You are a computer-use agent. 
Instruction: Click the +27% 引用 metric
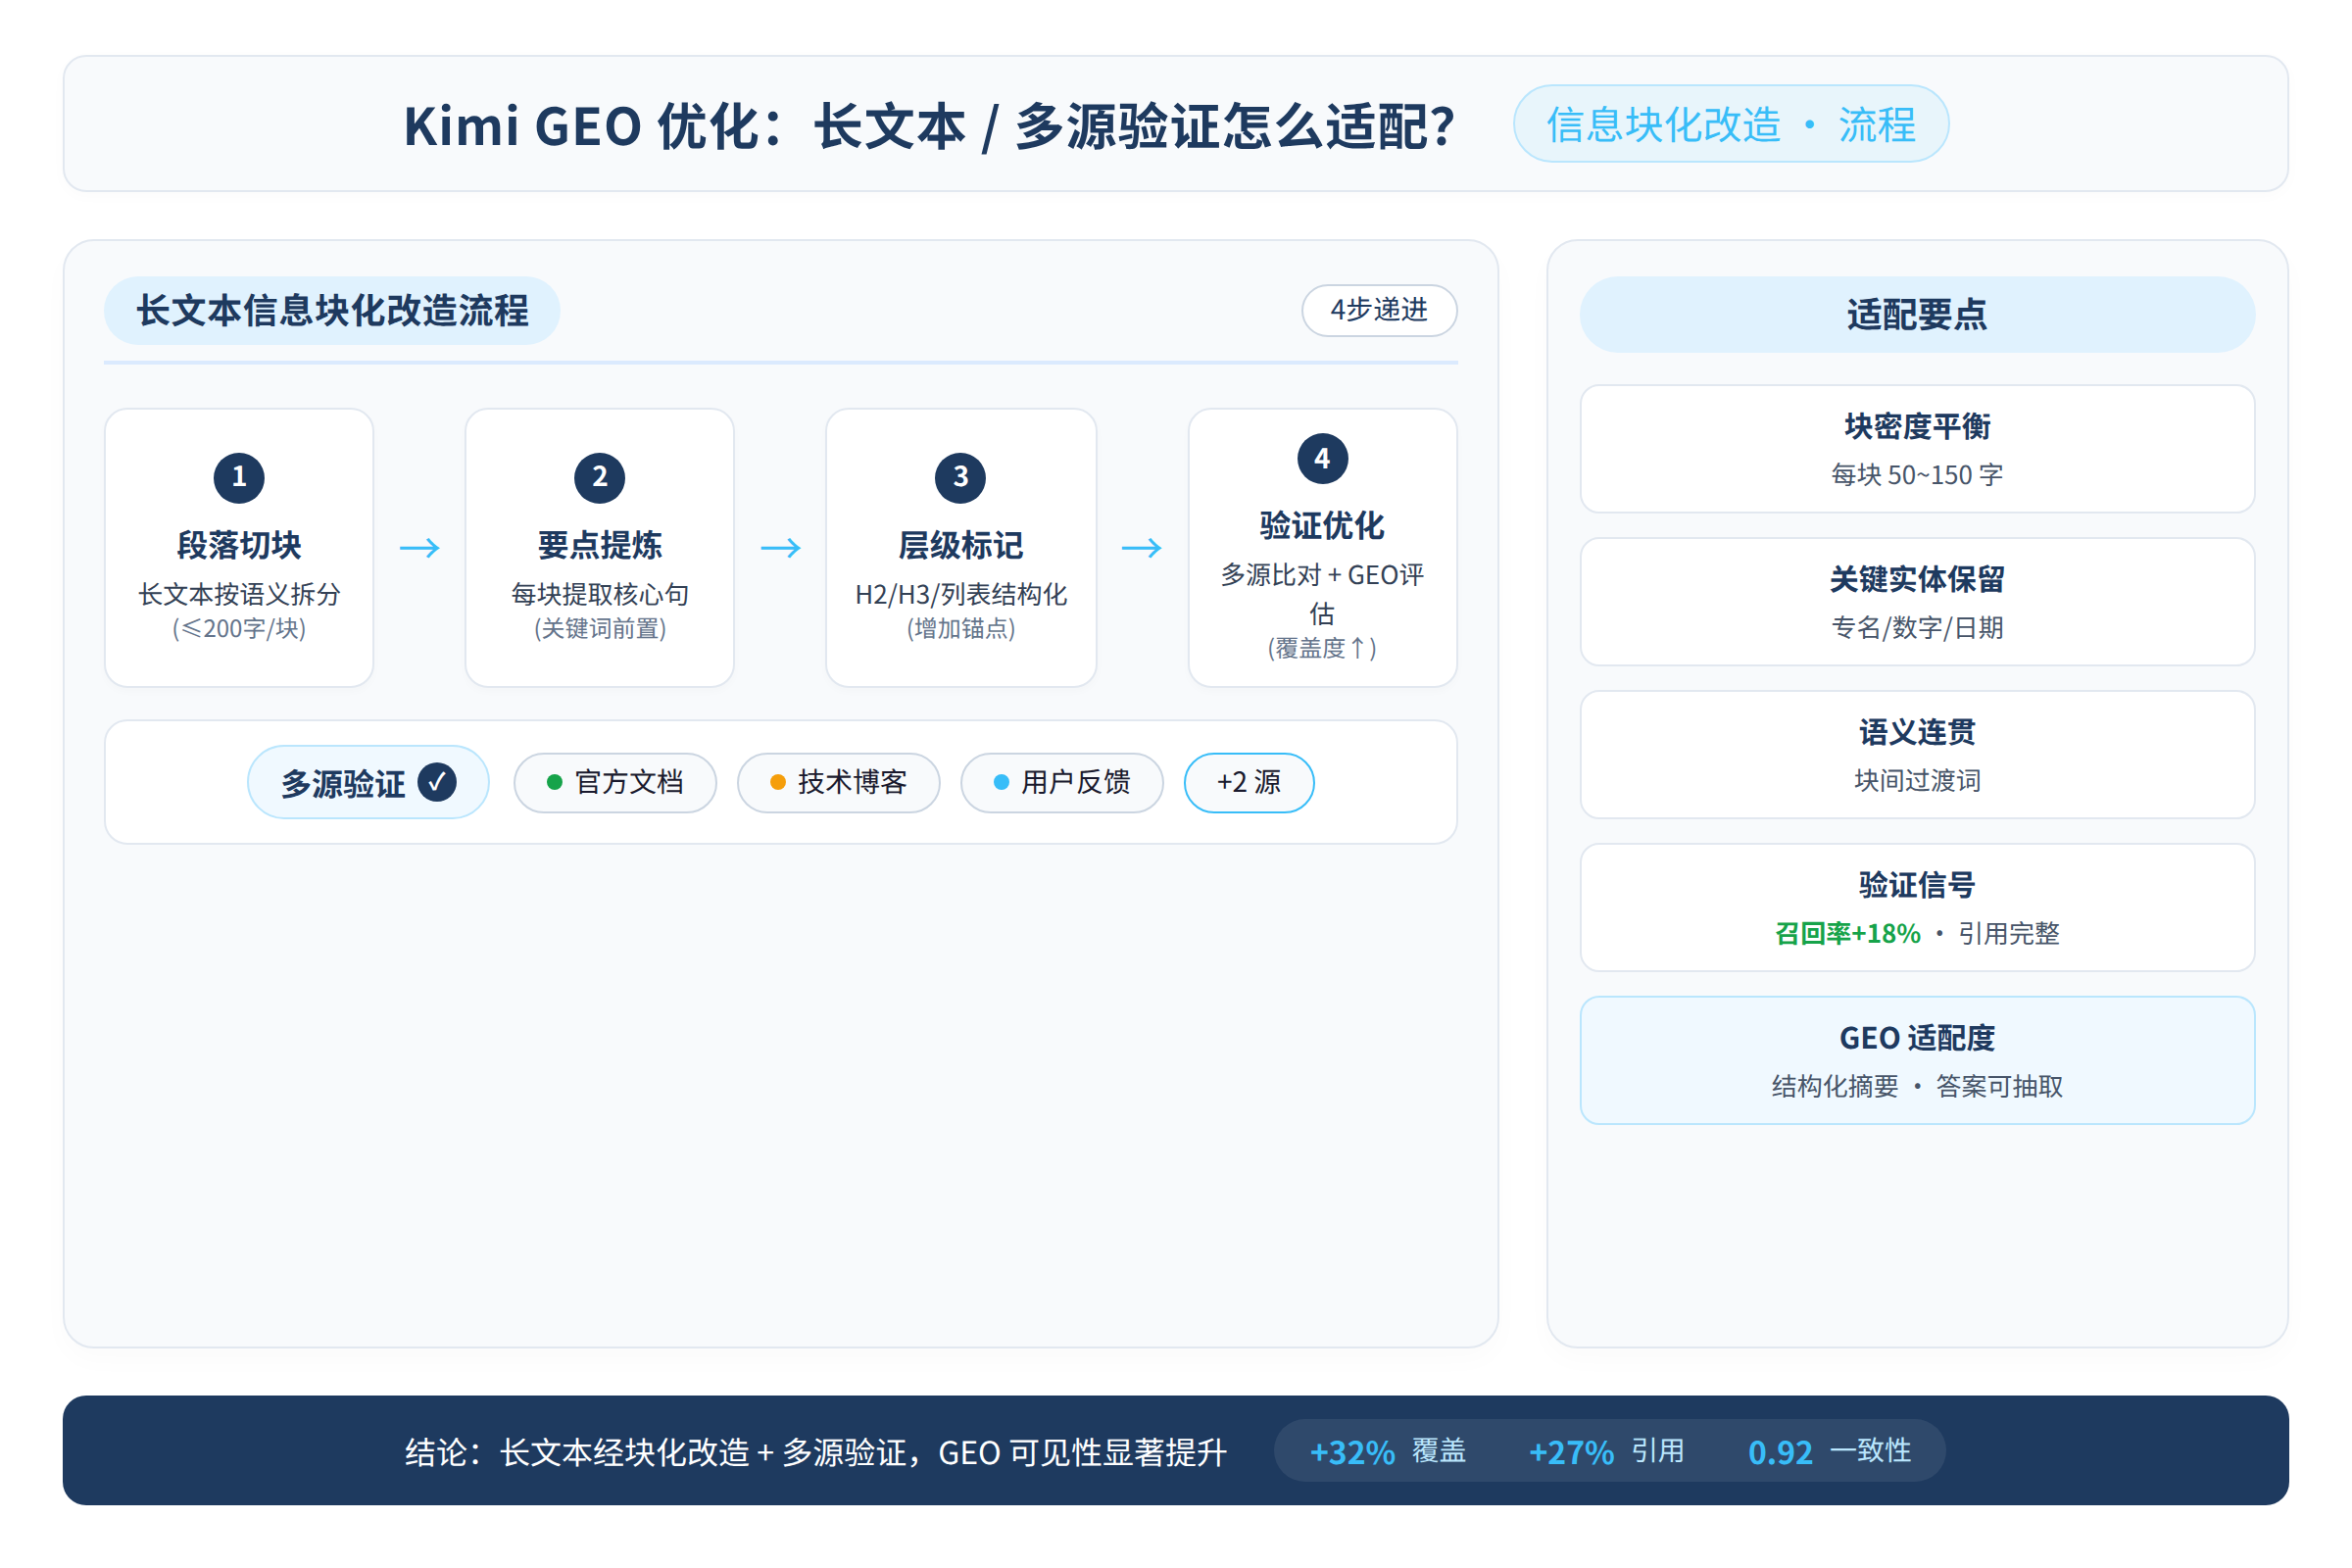click(x=1606, y=1451)
